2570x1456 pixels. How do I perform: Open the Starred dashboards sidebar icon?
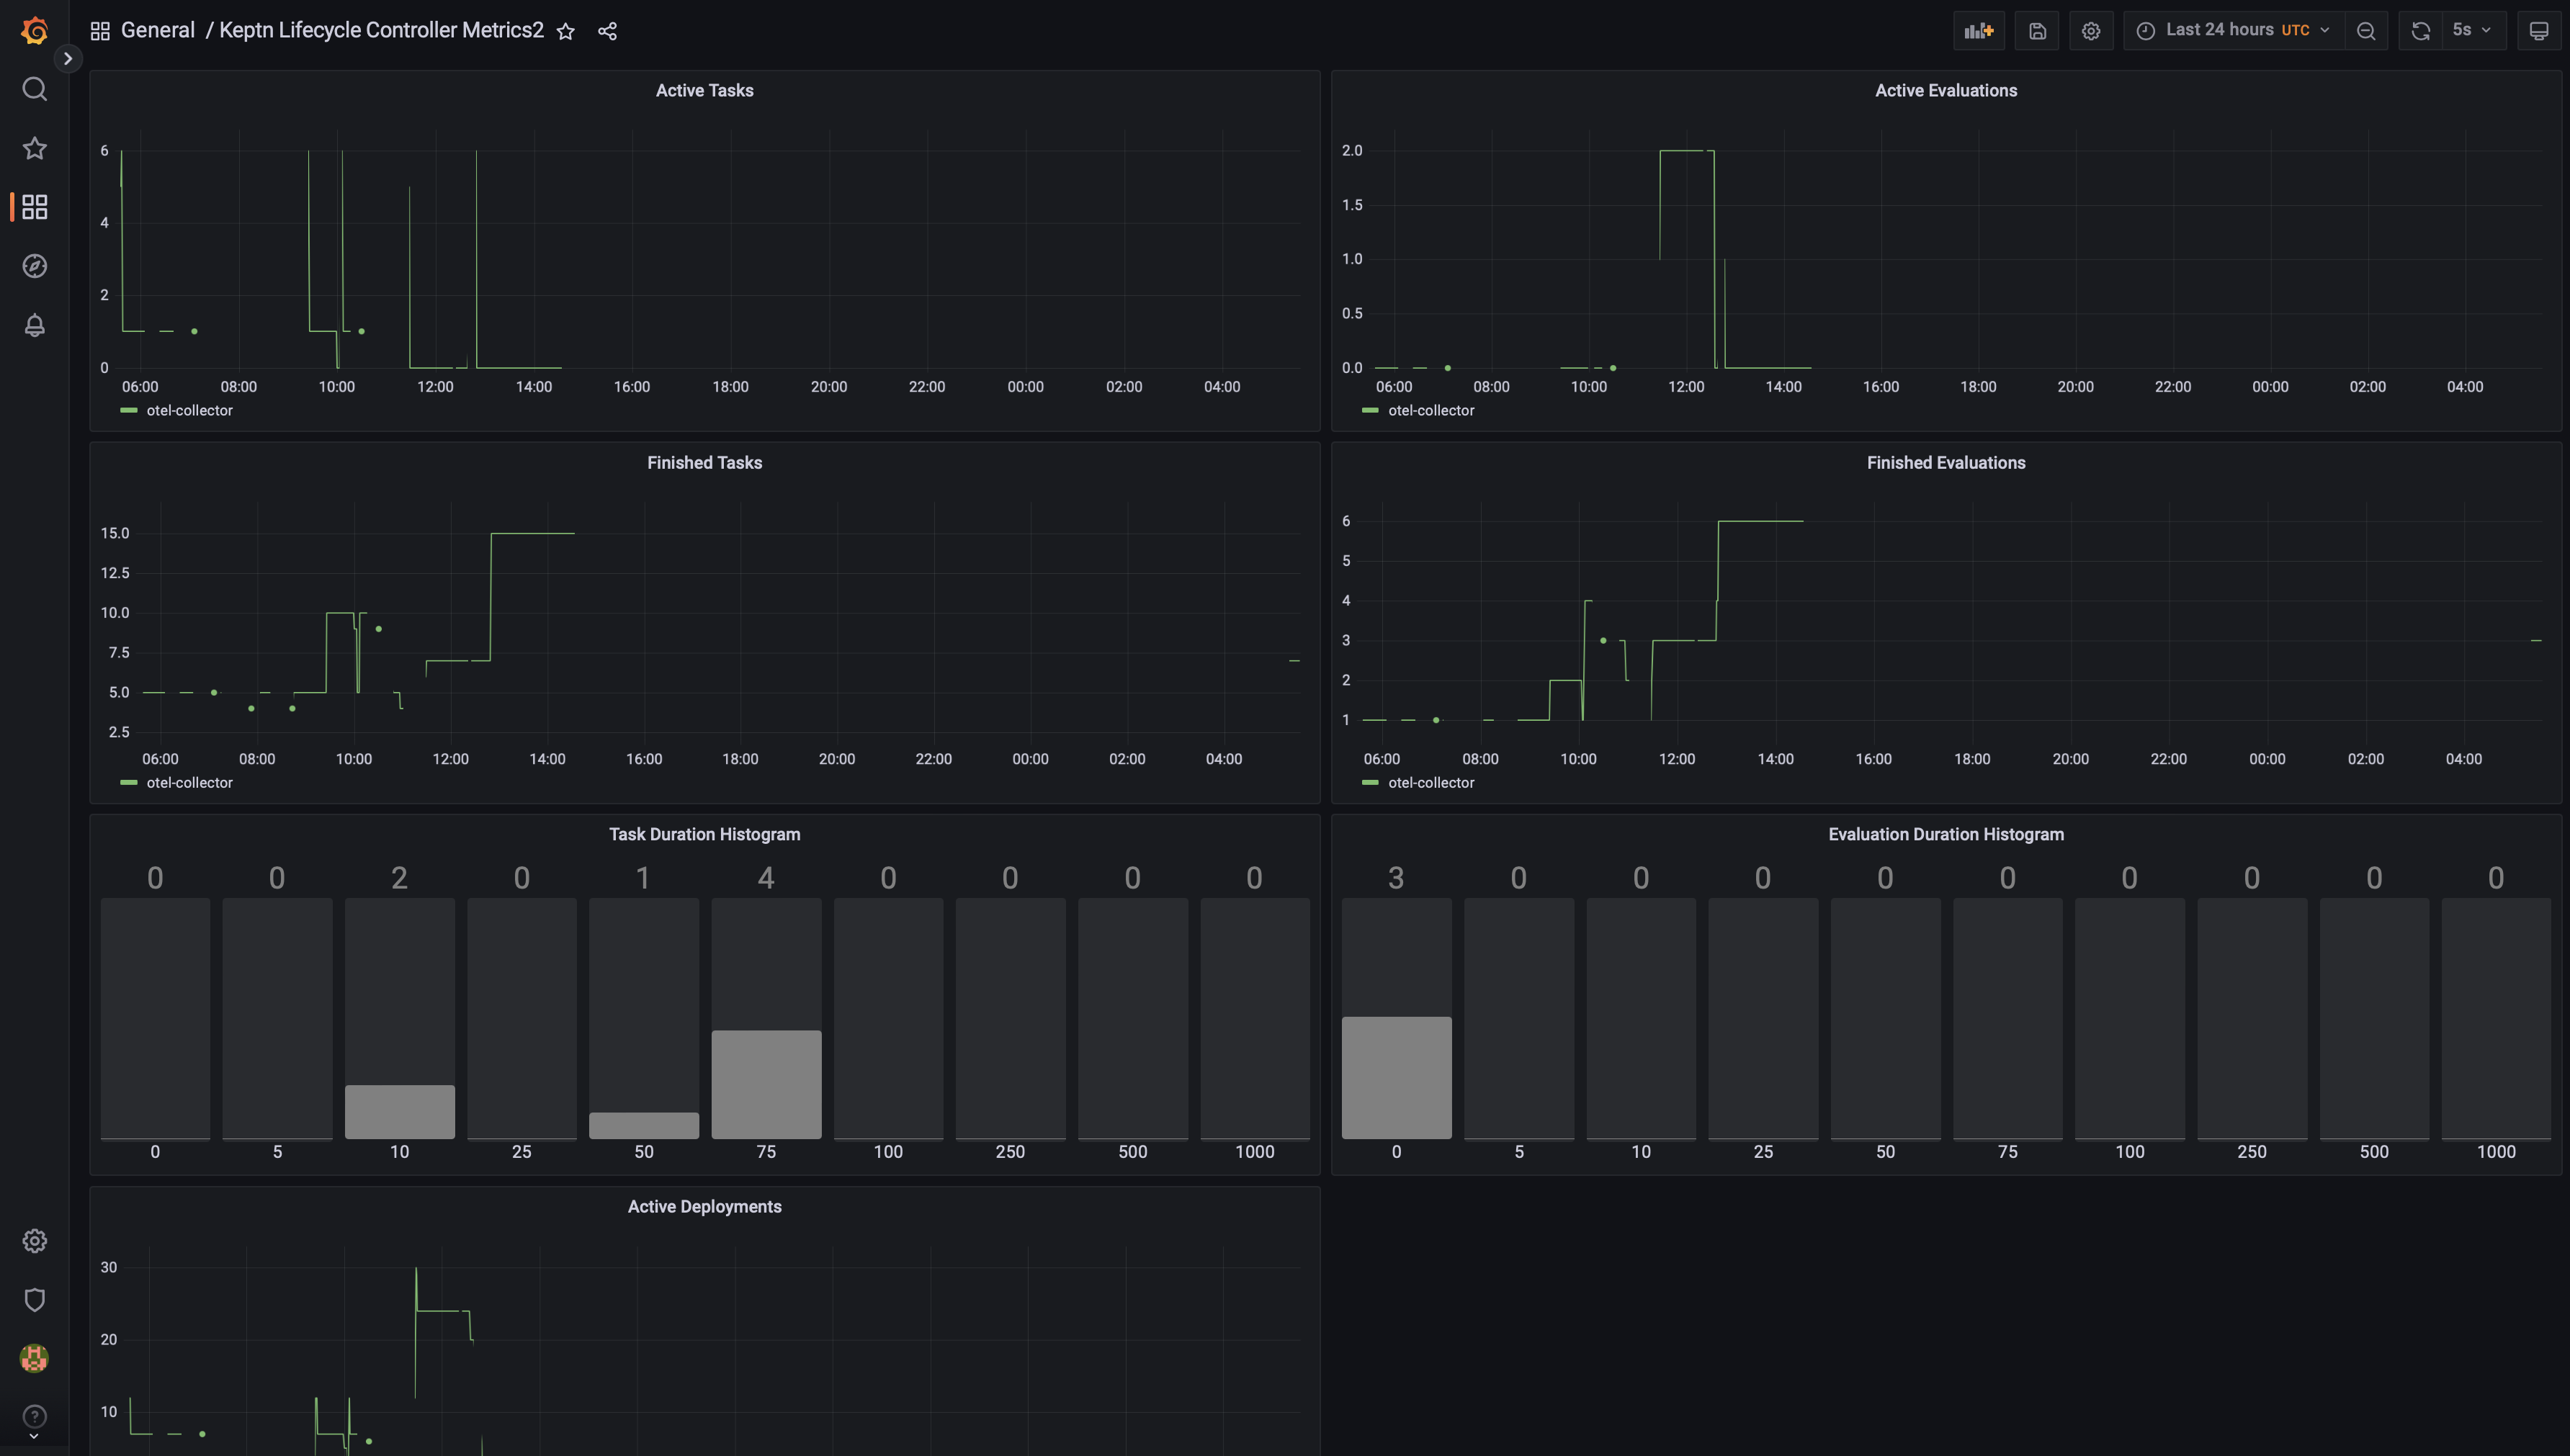pyautogui.click(x=34, y=148)
